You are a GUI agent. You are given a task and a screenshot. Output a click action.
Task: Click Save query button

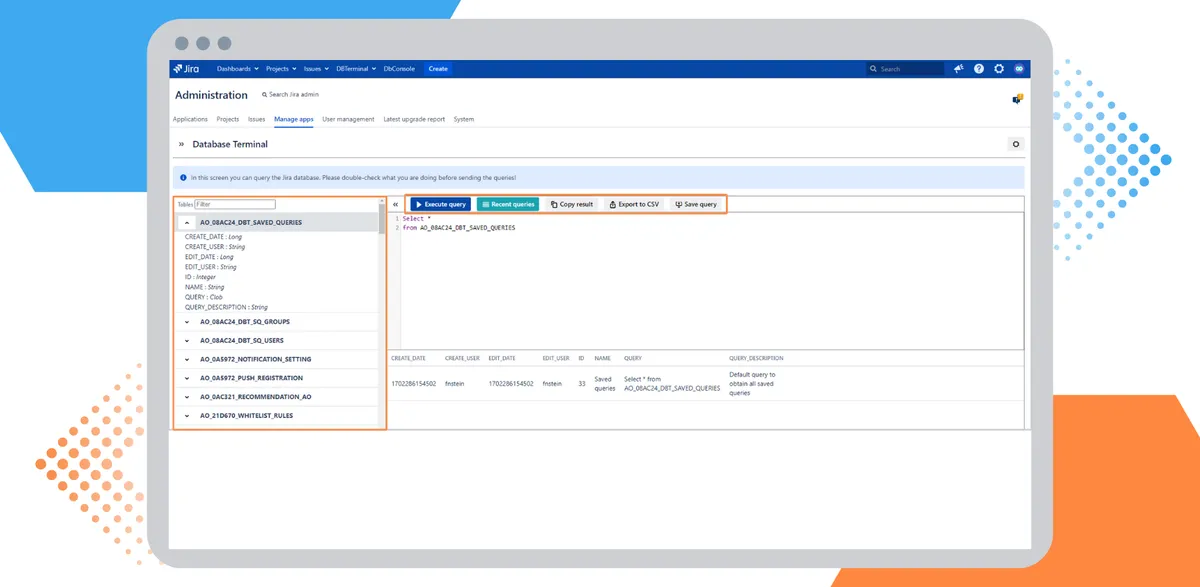(x=696, y=204)
